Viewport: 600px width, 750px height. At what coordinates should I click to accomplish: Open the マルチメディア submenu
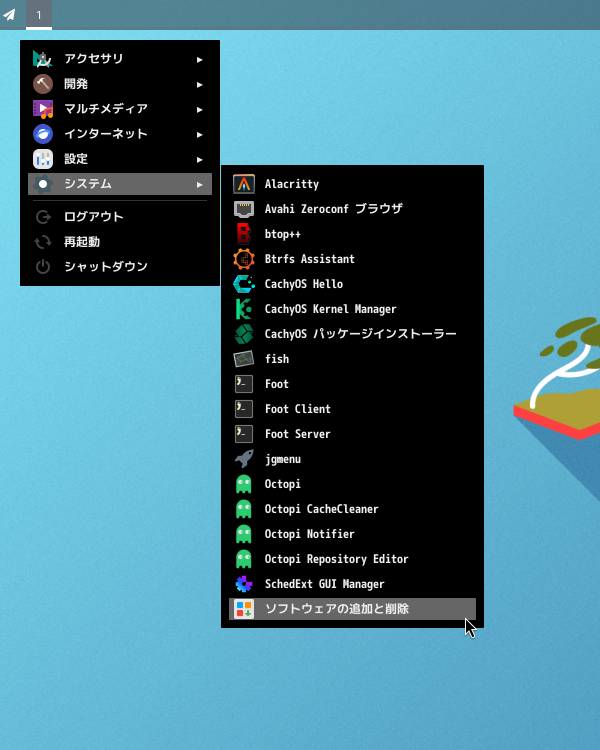[x=120, y=109]
